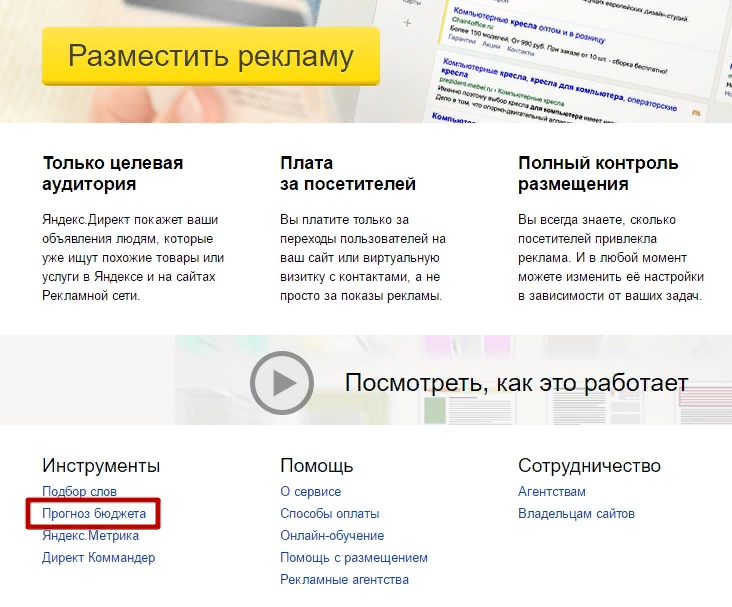Click the Плата за посетителей heading
Image resolution: width=732 pixels, height=607 pixels.
tap(348, 173)
